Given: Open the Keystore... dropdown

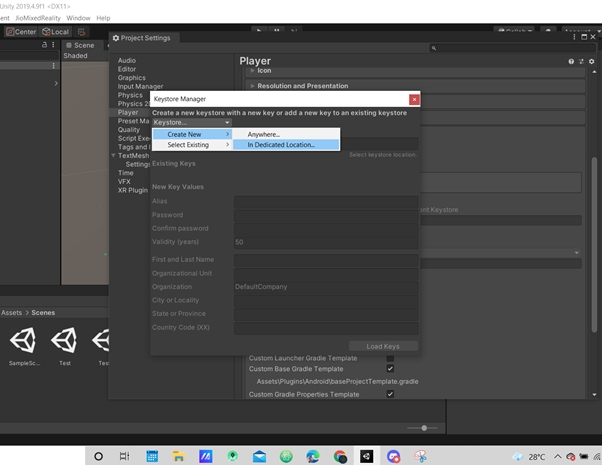Looking at the screenshot, I should (x=192, y=122).
